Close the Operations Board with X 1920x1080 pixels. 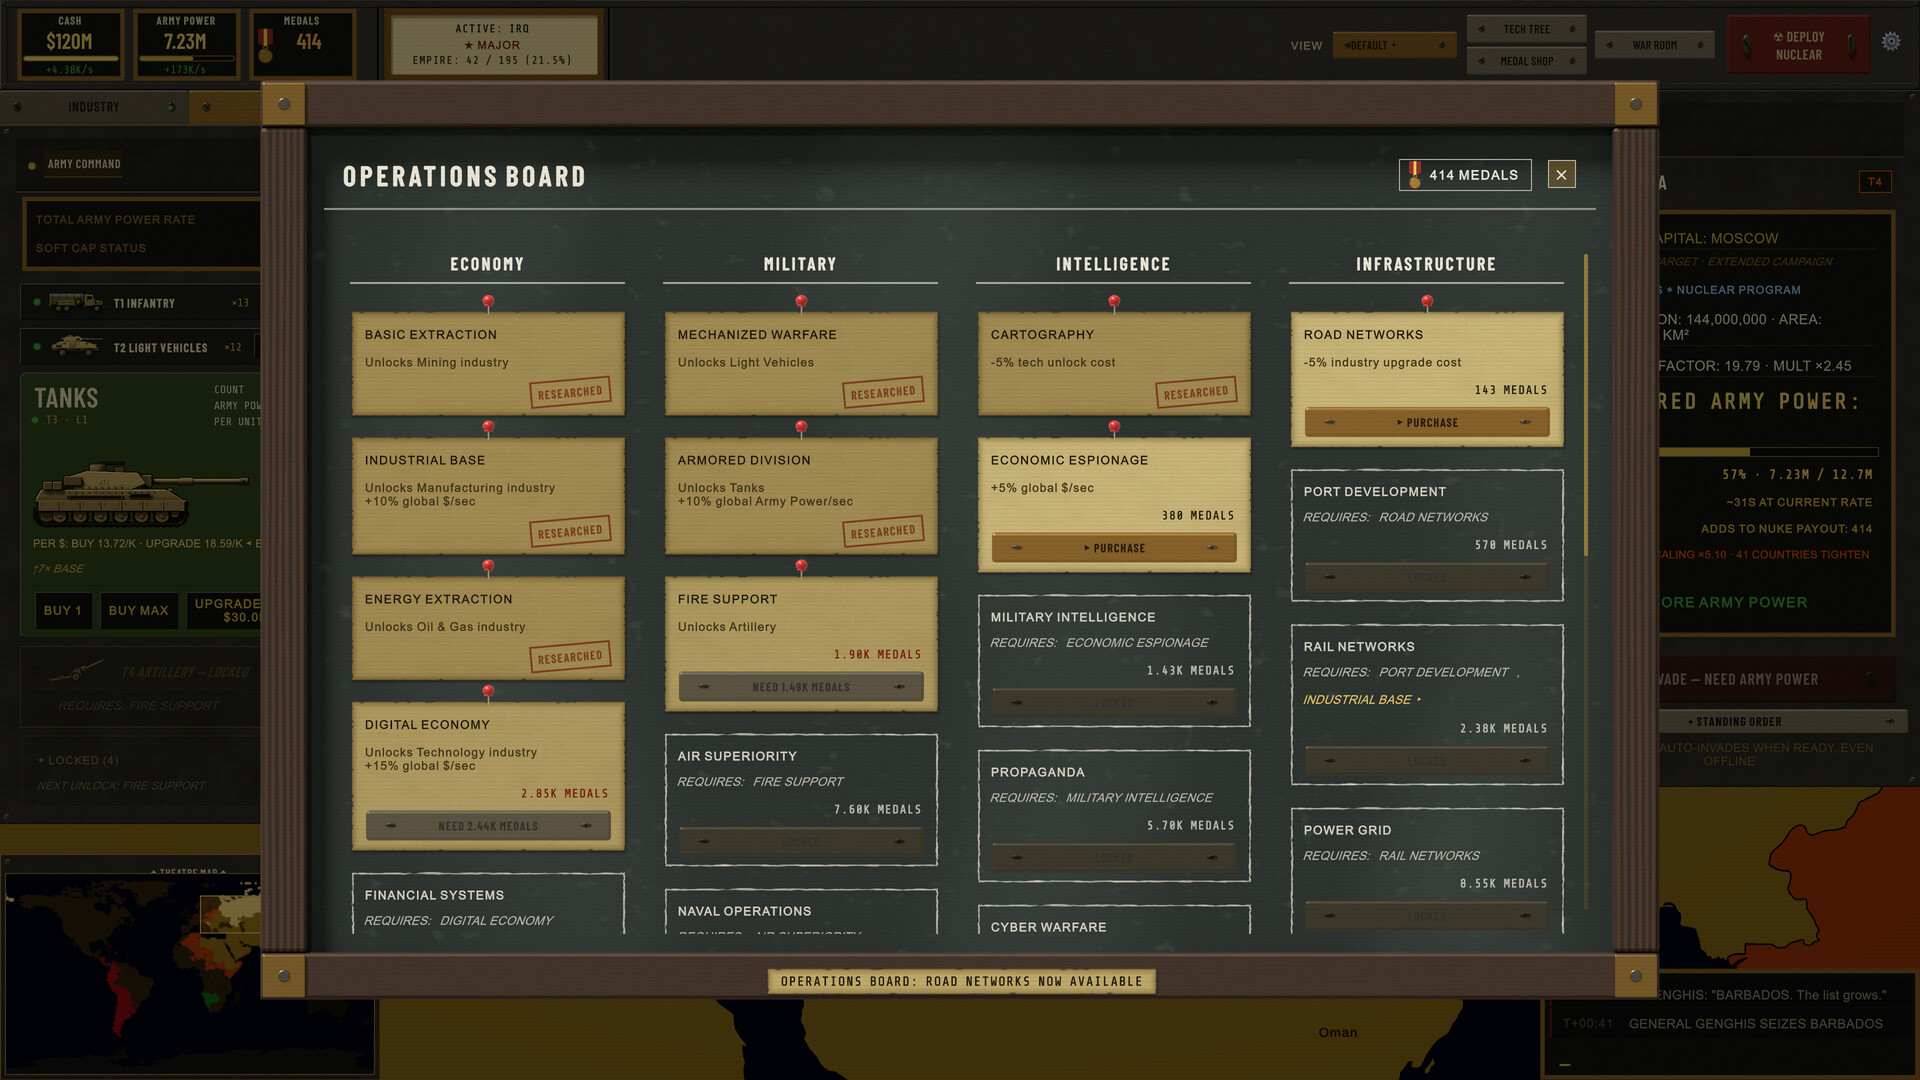pos(1561,175)
